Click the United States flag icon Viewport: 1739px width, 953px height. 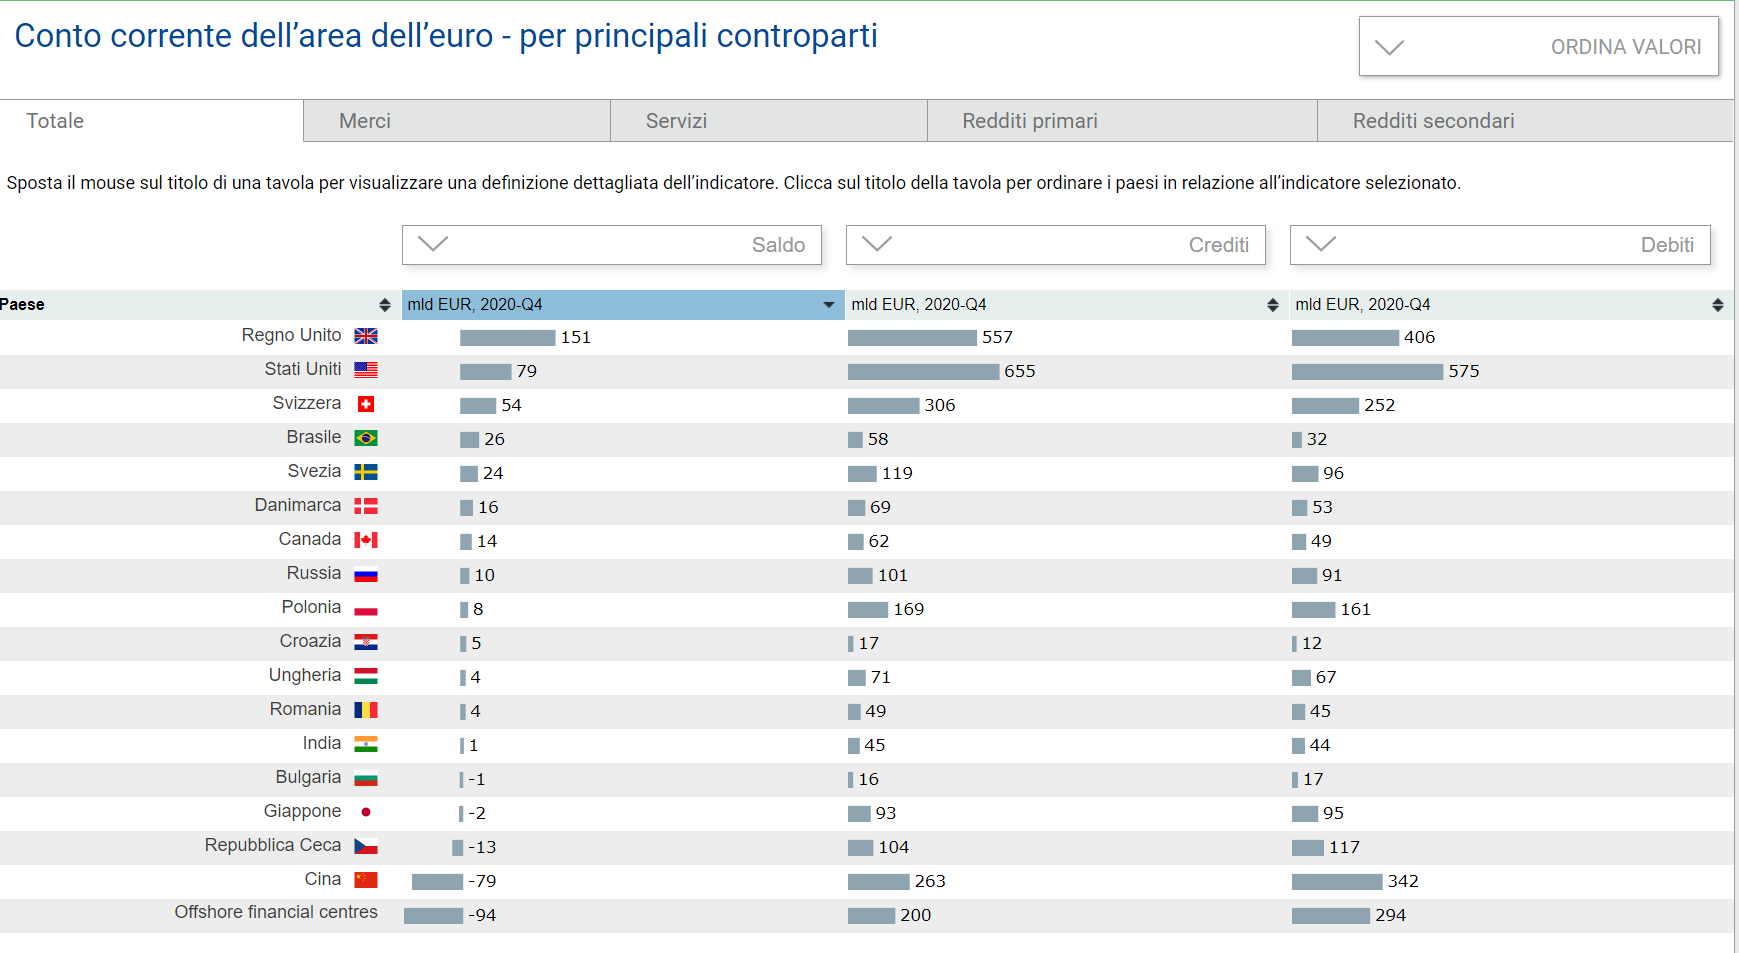click(x=366, y=370)
